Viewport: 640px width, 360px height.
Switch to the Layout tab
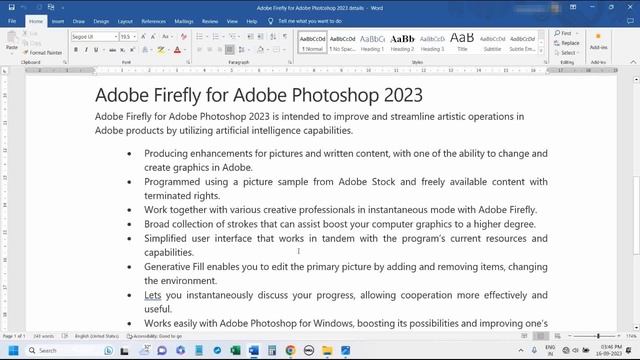point(125,21)
